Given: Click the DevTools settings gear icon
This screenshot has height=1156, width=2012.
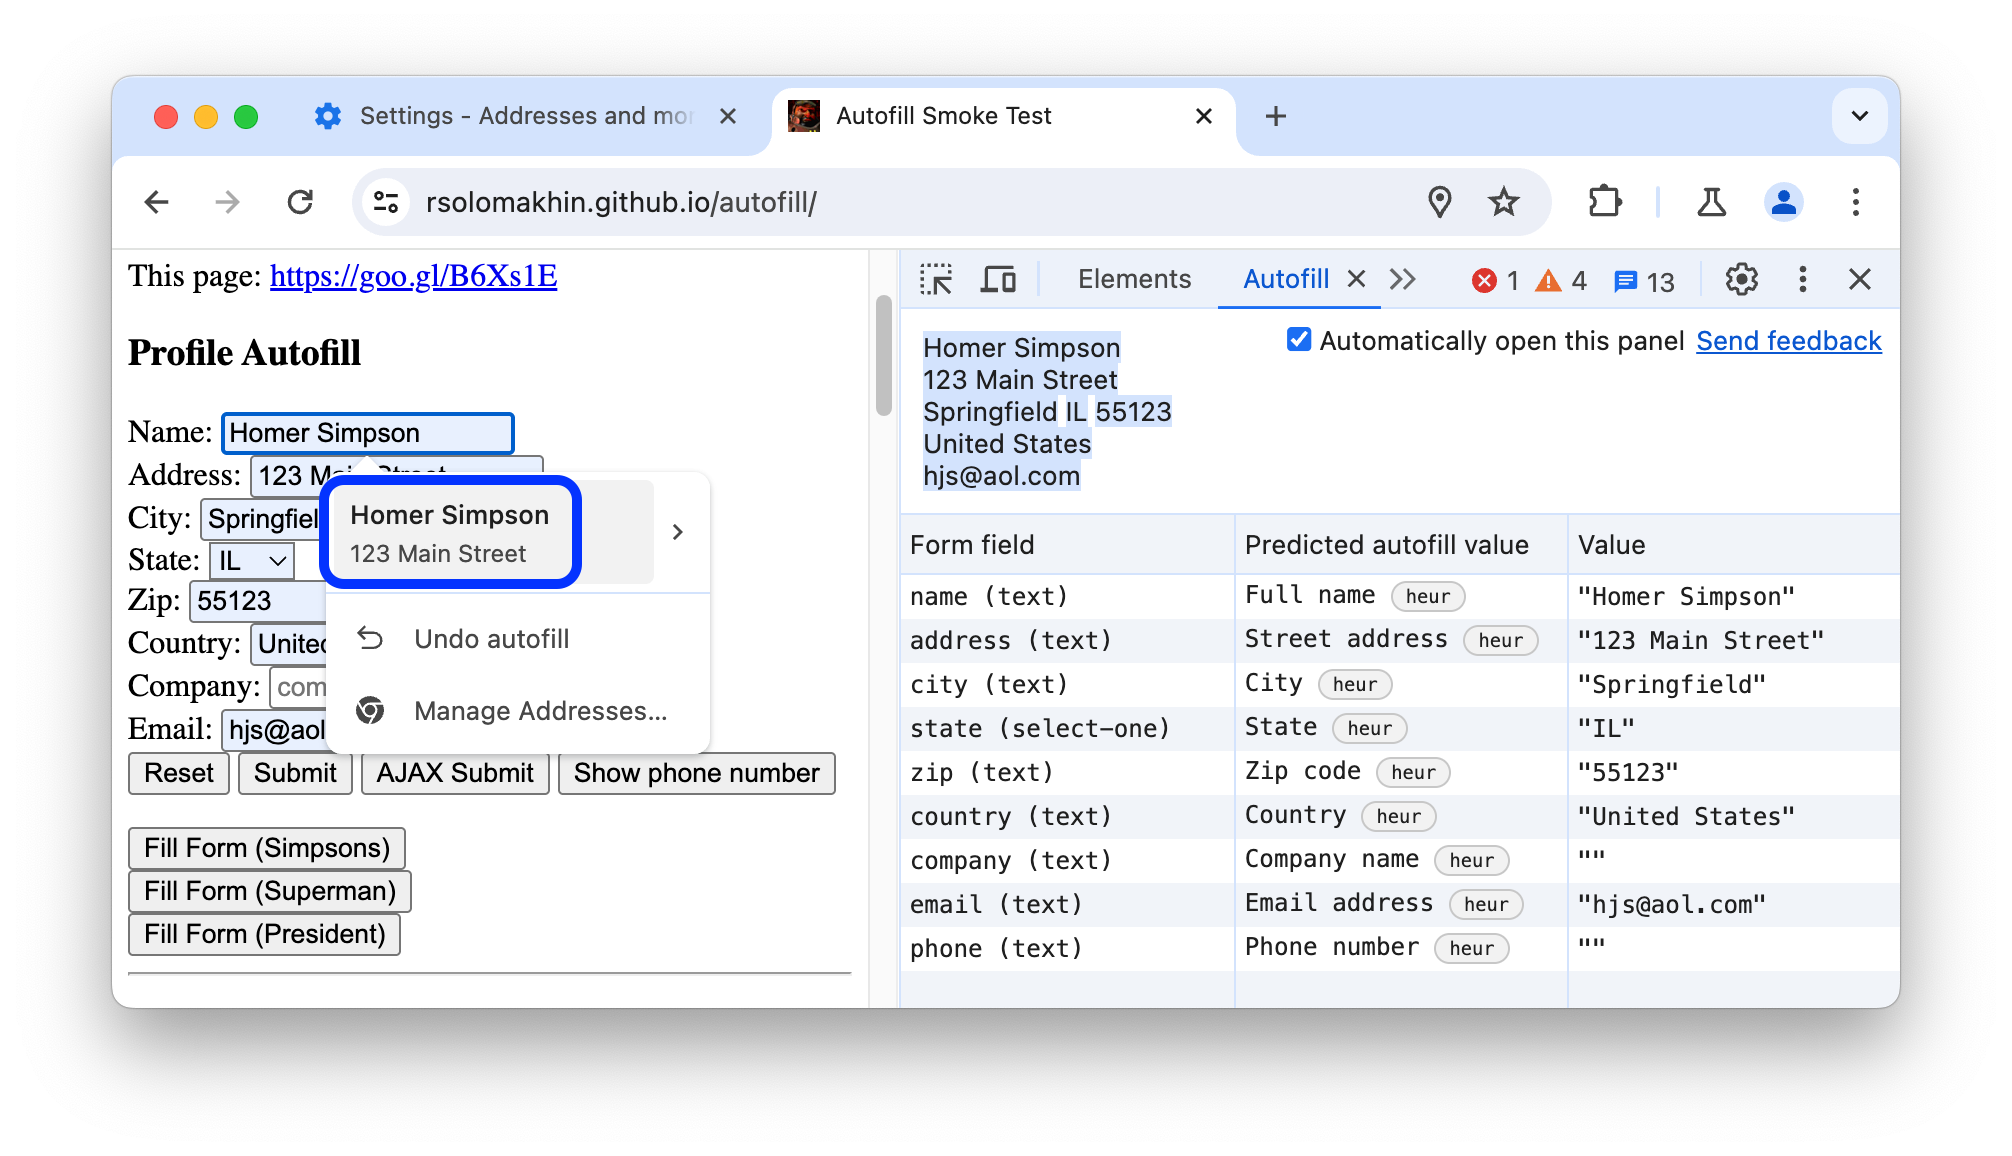Looking at the screenshot, I should pos(1741,279).
